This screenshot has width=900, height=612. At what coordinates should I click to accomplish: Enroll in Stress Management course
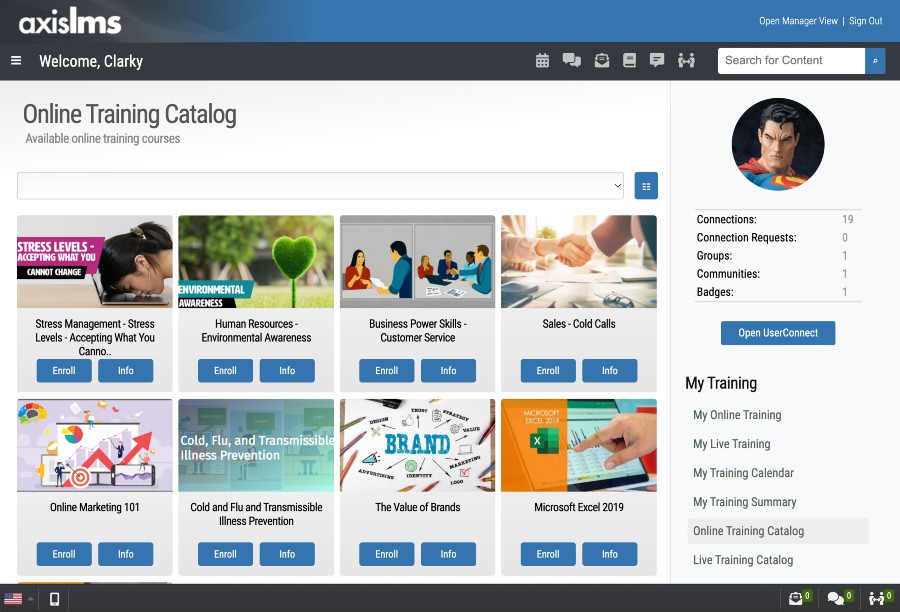pyautogui.click(x=64, y=371)
